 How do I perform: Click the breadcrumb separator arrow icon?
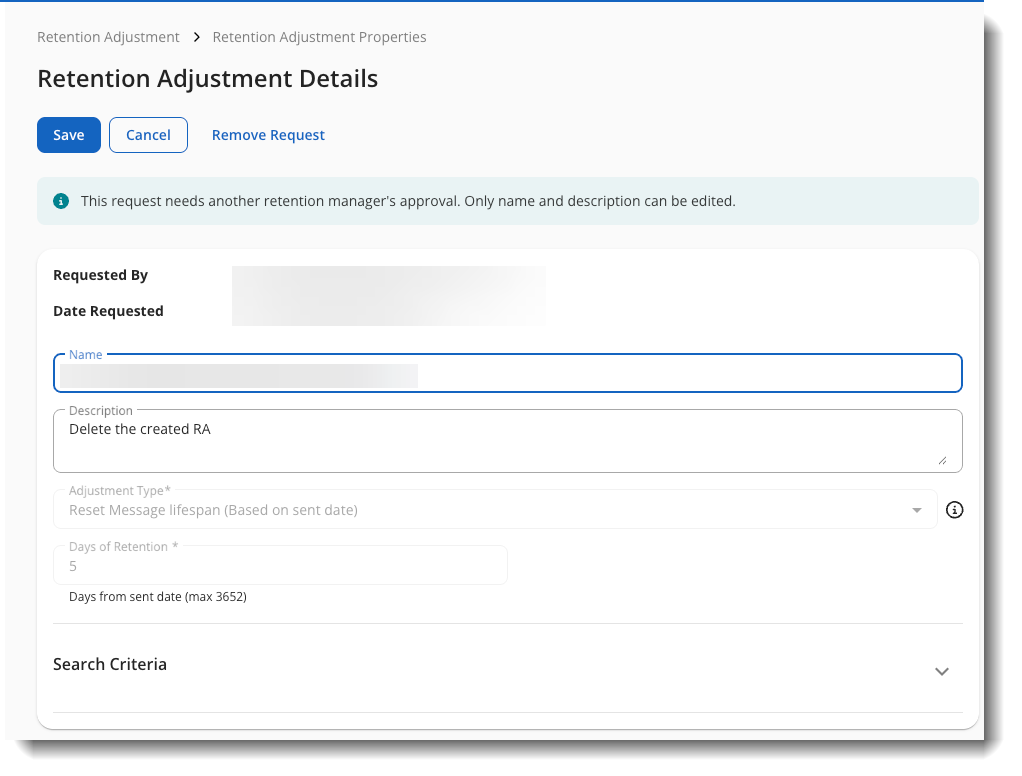pyautogui.click(x=196, y=37)
